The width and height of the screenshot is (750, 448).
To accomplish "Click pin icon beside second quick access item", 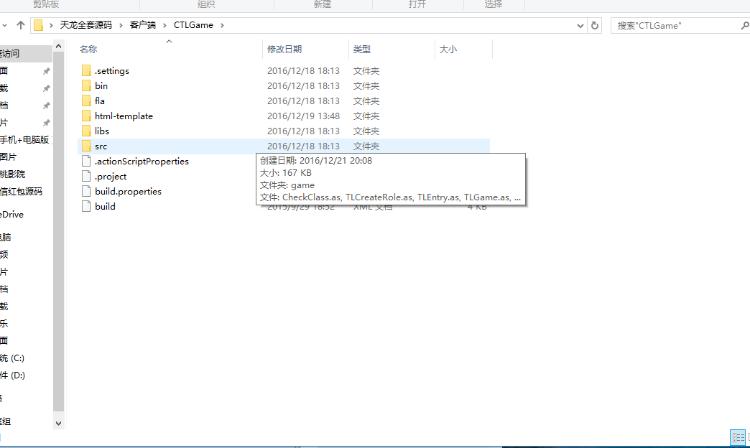I will click(46, 88).
